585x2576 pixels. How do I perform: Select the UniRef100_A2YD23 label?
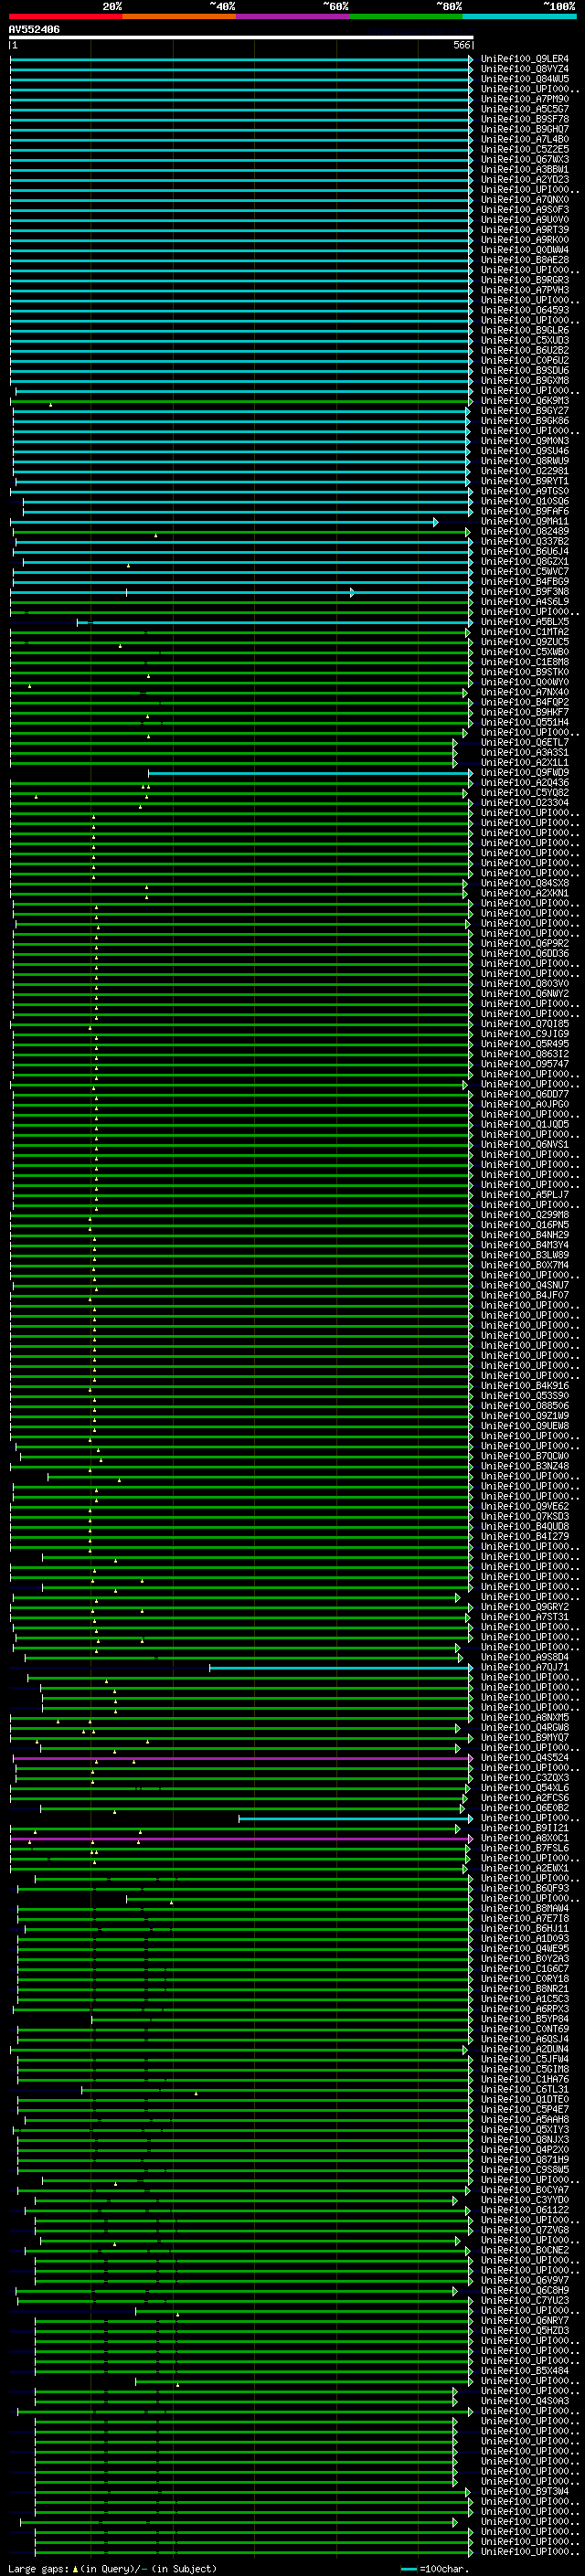pyautogui.click(x=525, y=179)
